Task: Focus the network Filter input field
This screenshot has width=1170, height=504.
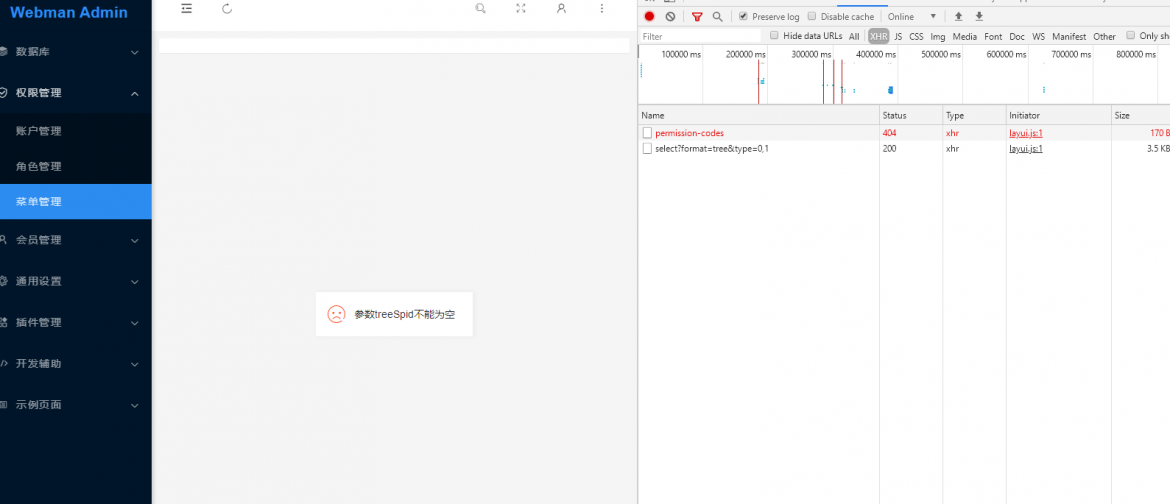Action: [701, 37]
